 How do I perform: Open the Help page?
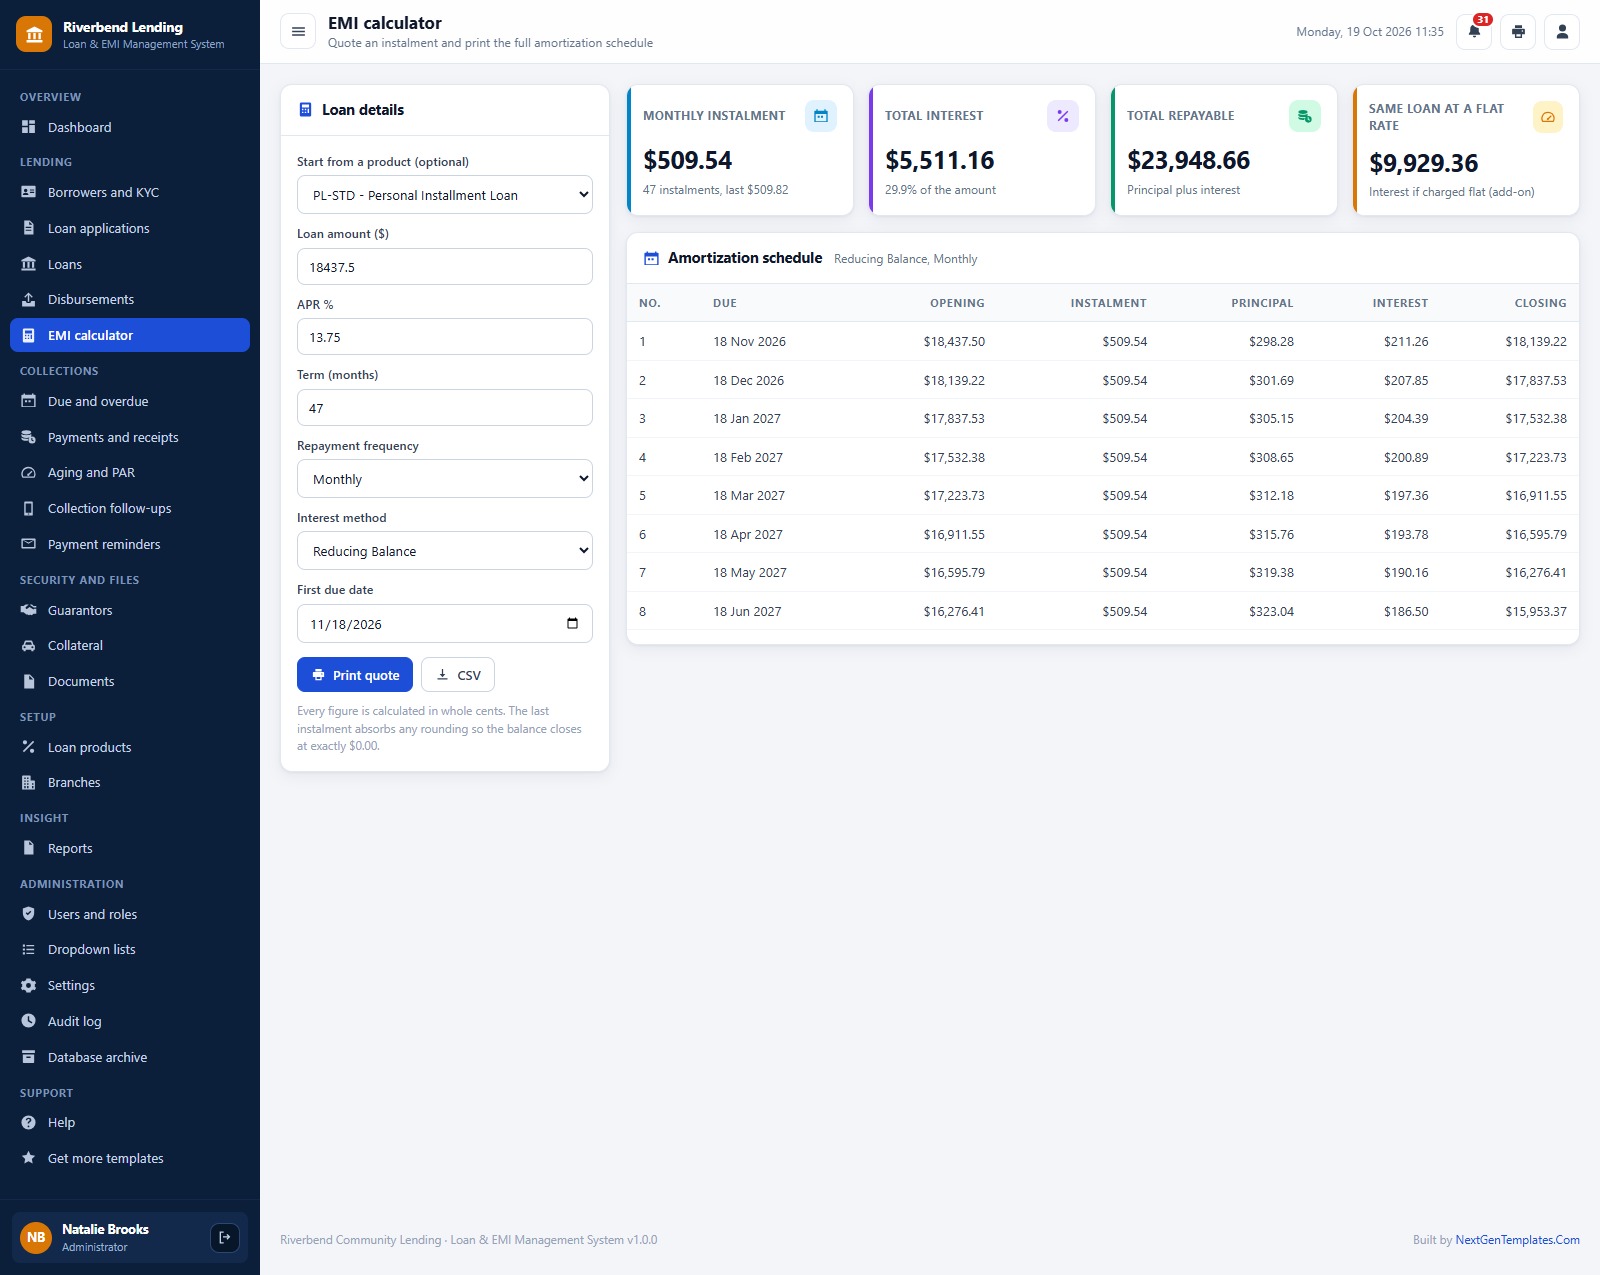pyautogui.click(x=130, y=1122)
